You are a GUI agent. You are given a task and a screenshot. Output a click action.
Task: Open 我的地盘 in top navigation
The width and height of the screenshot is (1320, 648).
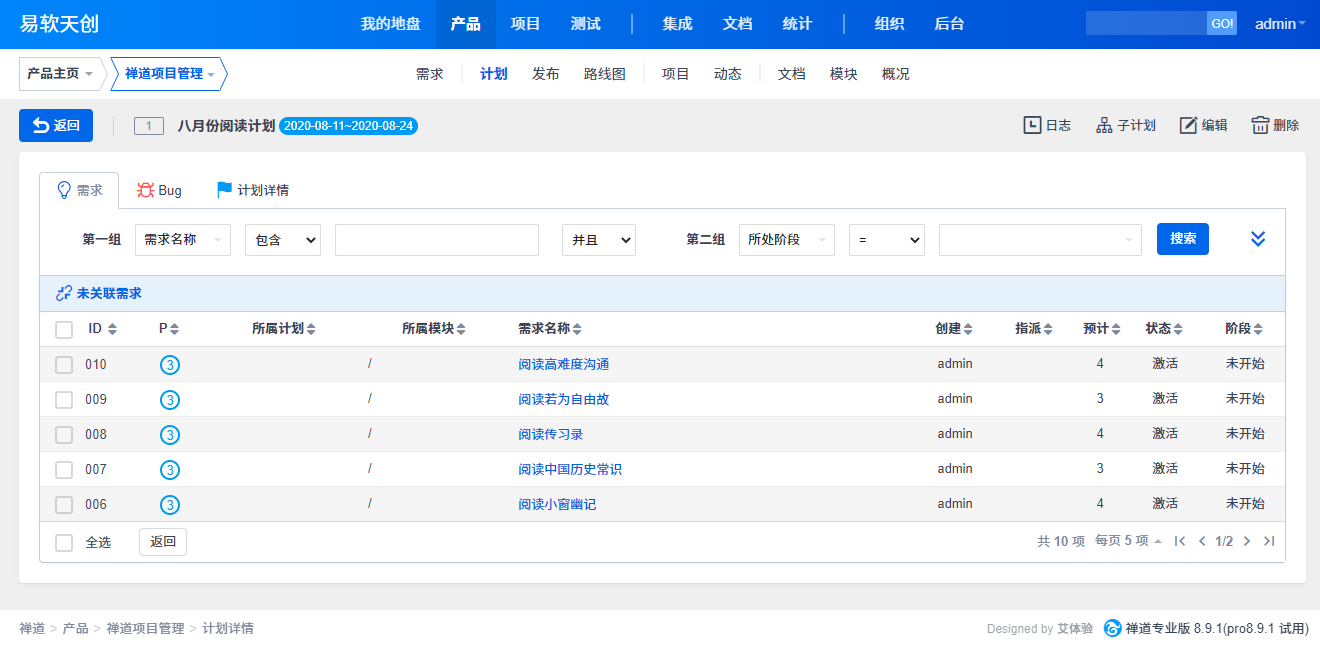pyautogui.click(x=391, y=24)
